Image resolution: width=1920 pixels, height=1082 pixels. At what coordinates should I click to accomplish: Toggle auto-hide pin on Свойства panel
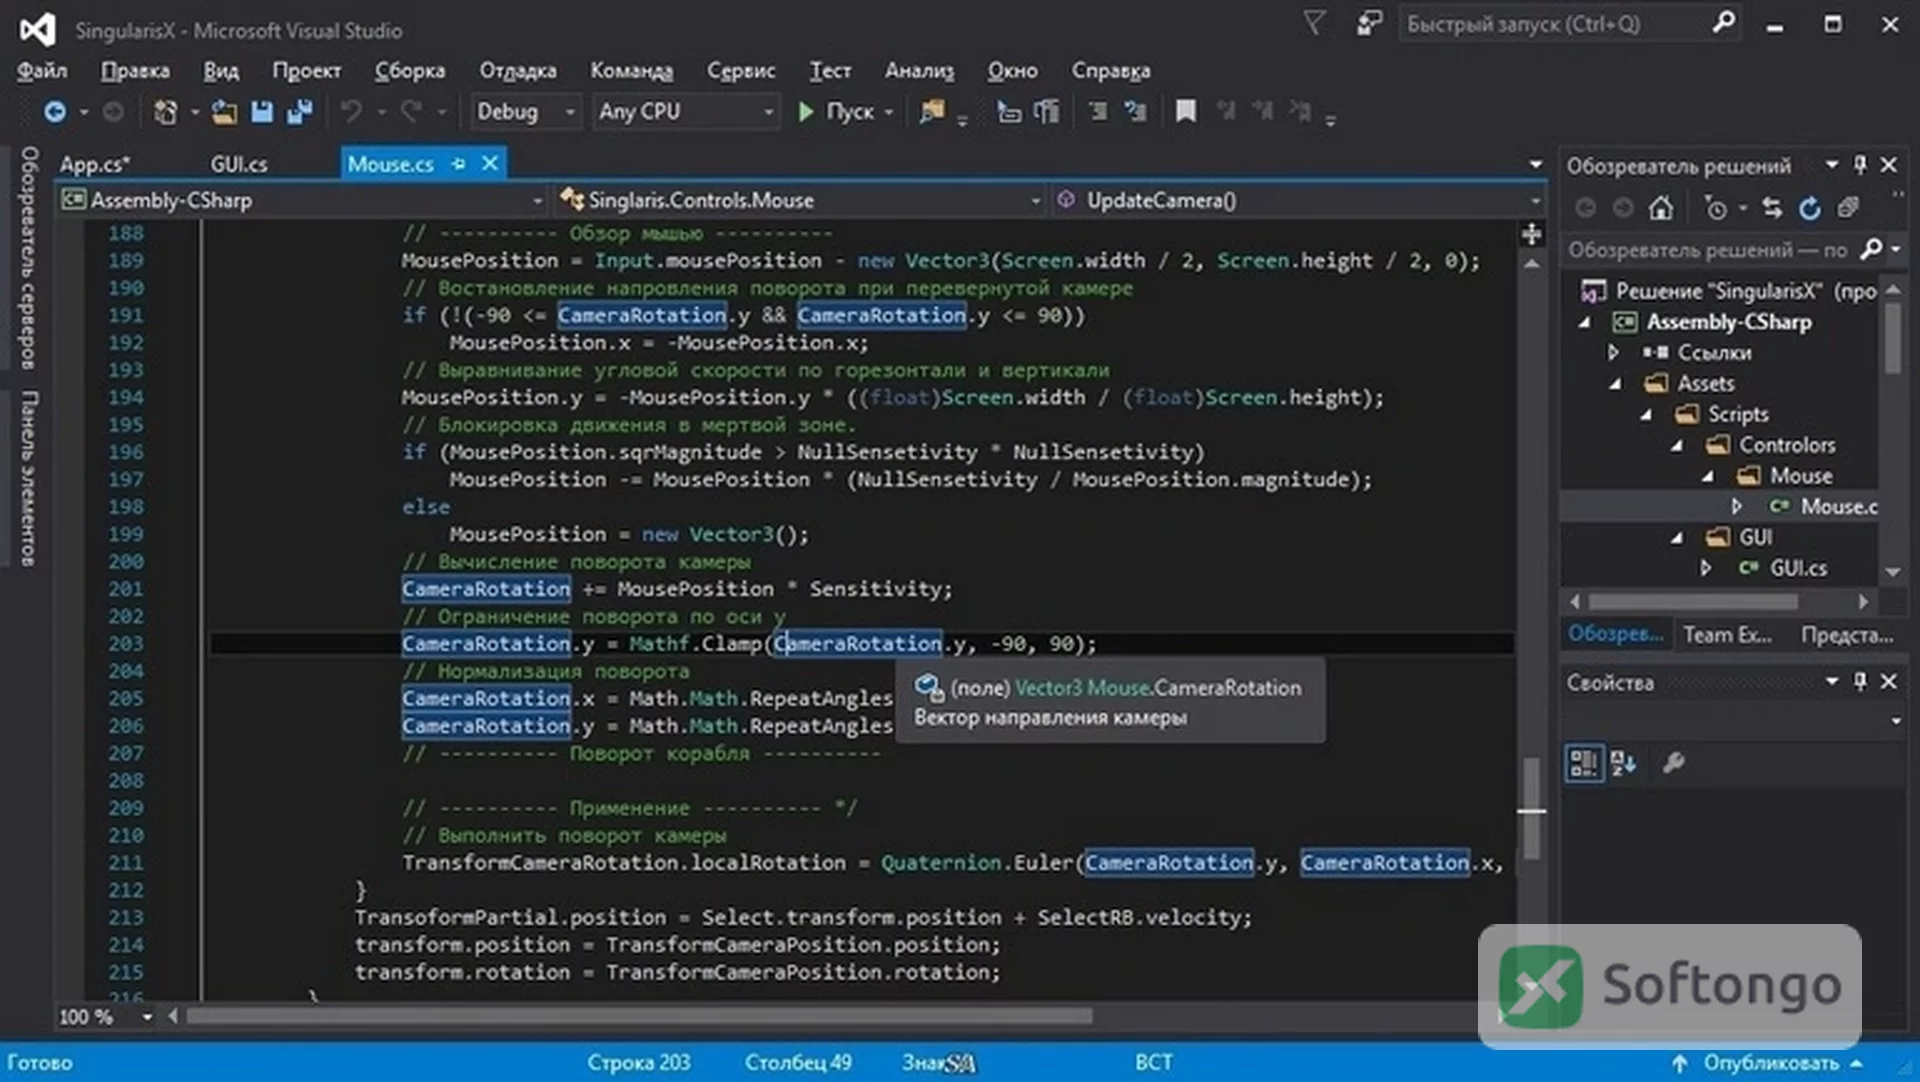point(1860,682)
